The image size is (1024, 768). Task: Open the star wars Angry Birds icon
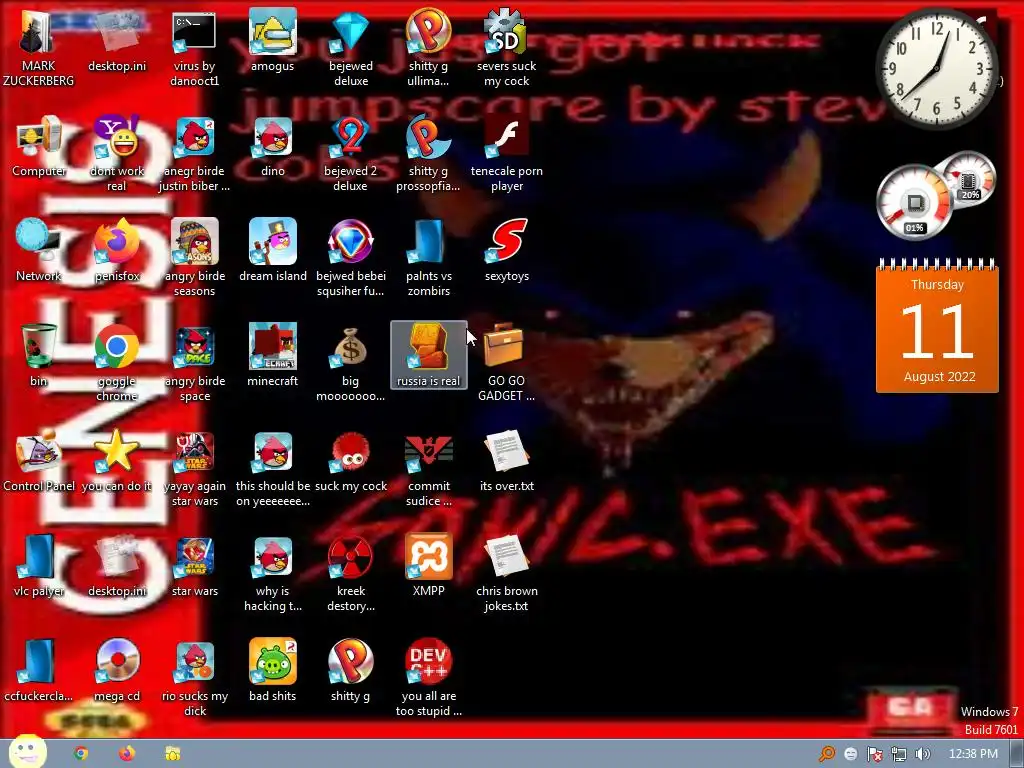(x=194, y=566)
